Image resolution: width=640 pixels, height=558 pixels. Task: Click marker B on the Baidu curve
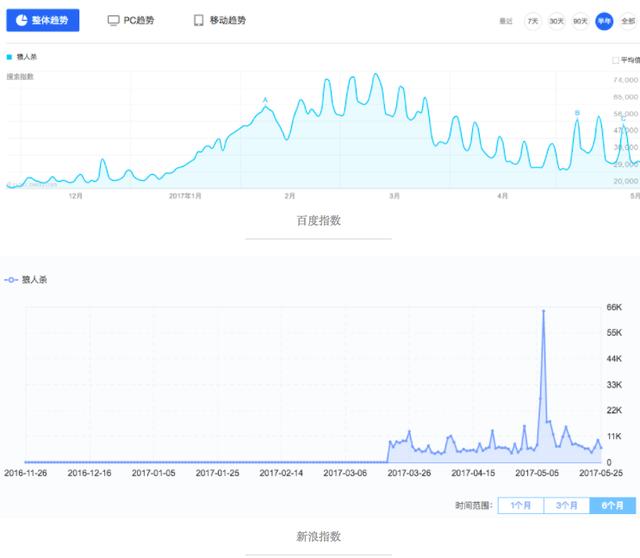577,113
